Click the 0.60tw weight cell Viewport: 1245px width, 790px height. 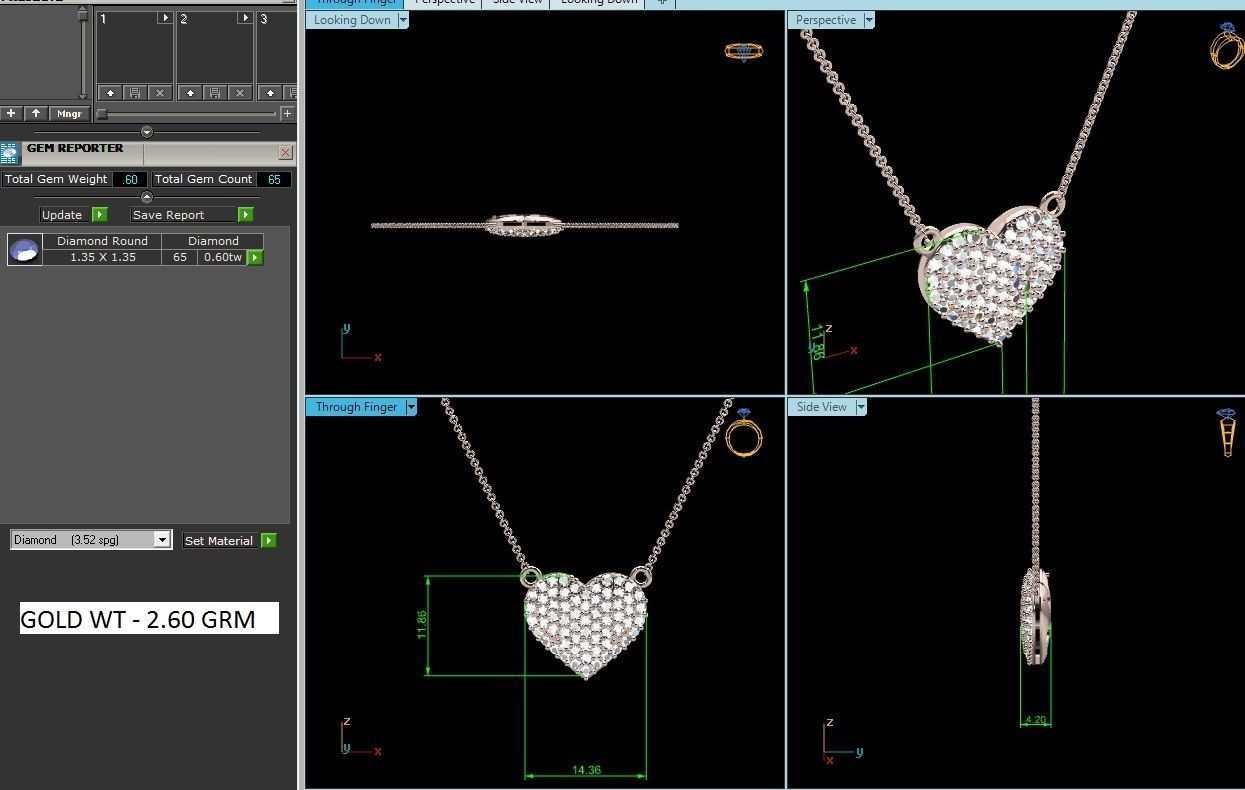click(222, 257)
